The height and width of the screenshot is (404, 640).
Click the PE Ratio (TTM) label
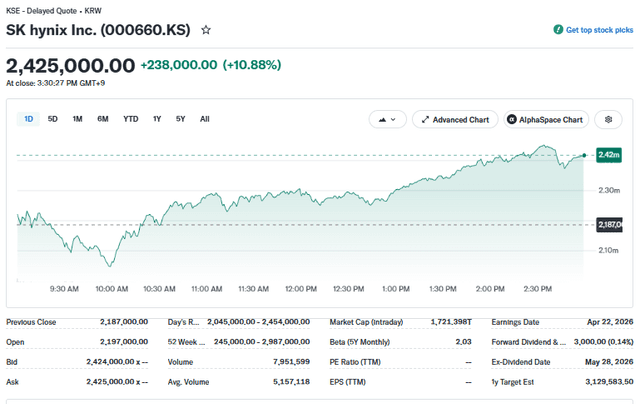(x=355, y=362)
